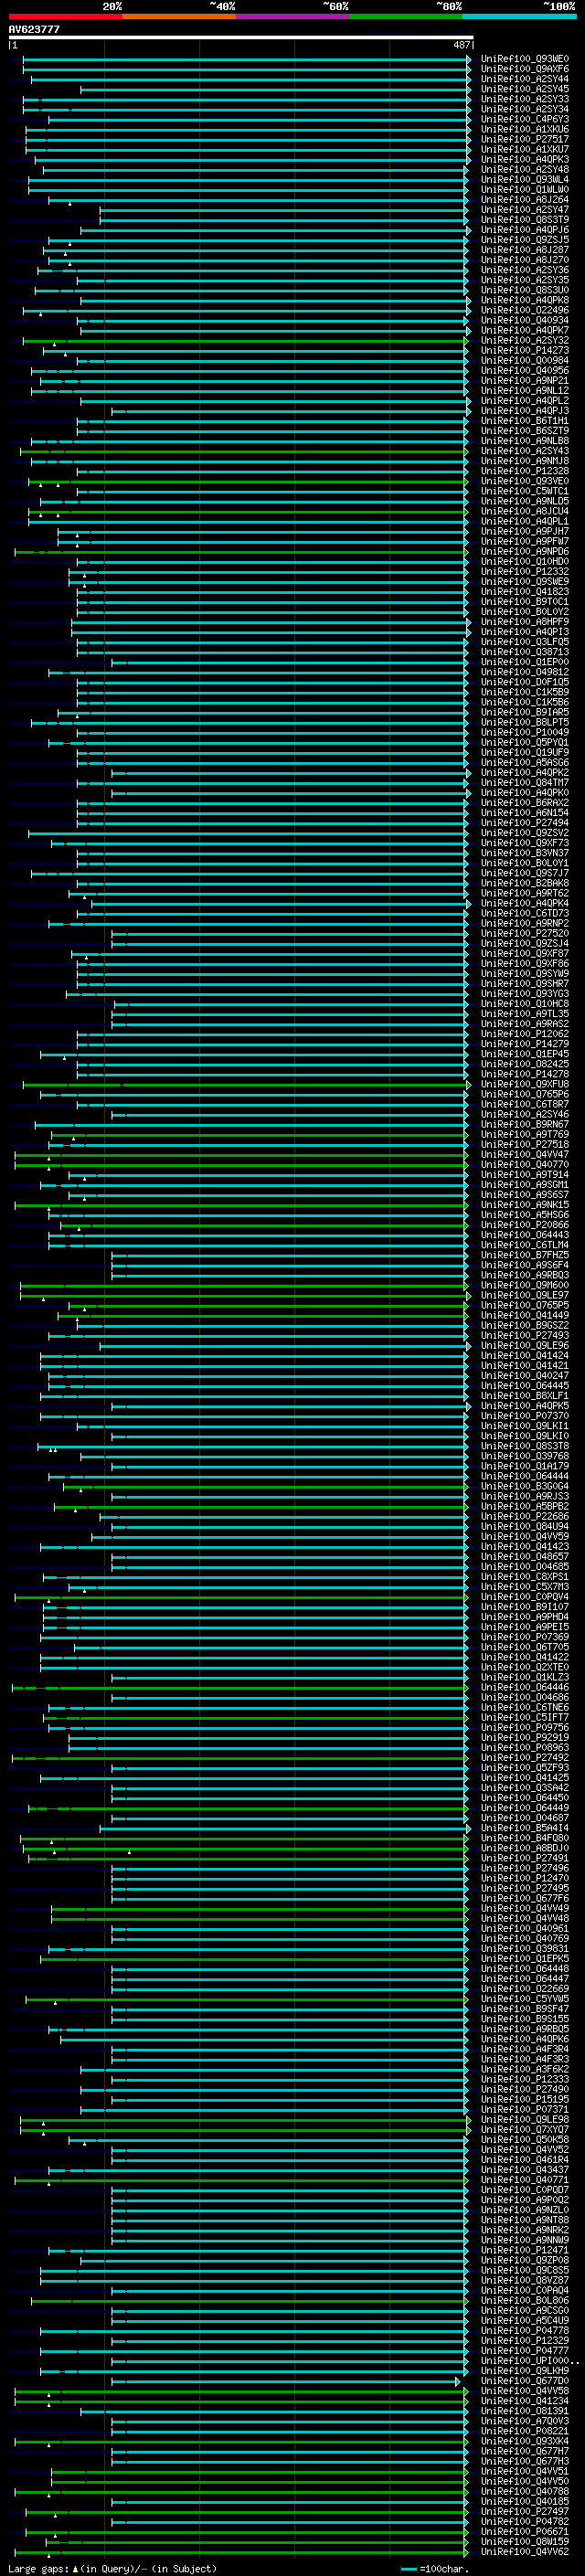
Task: Click UniRef100_A9T769 hit name
Action: (x=525, y=1135)
